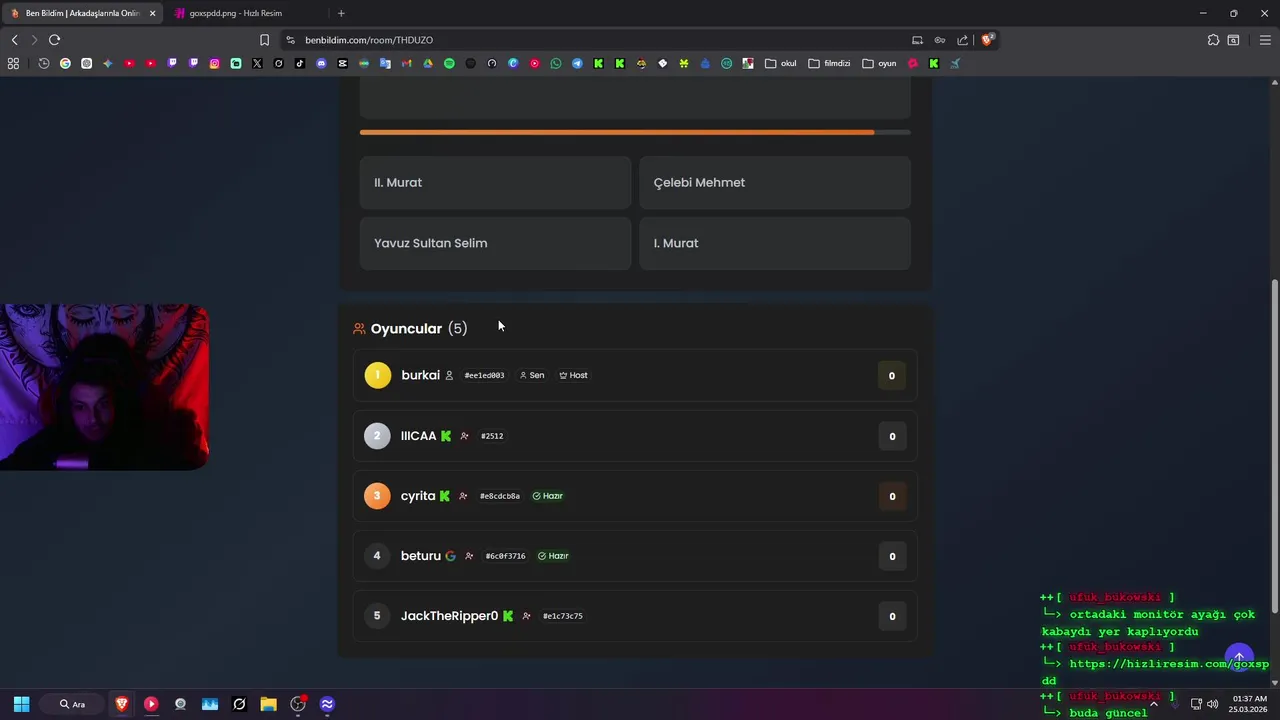Click JackTheRipper0's score box
This screenshot has width=1280, height=720.
(x=892, y=616)
